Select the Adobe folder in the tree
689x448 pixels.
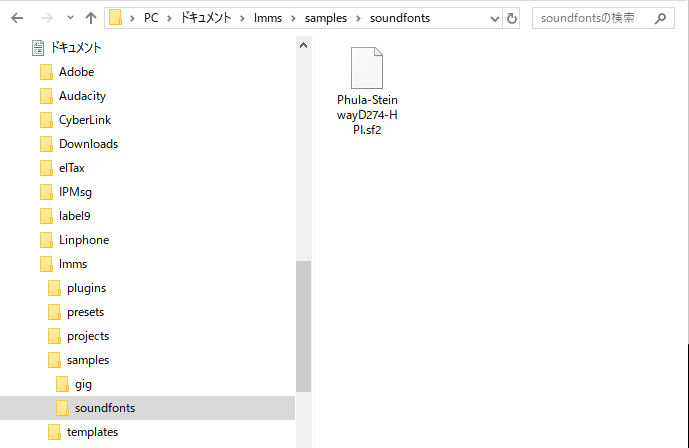pyautogui.click(x=76, y=72)
